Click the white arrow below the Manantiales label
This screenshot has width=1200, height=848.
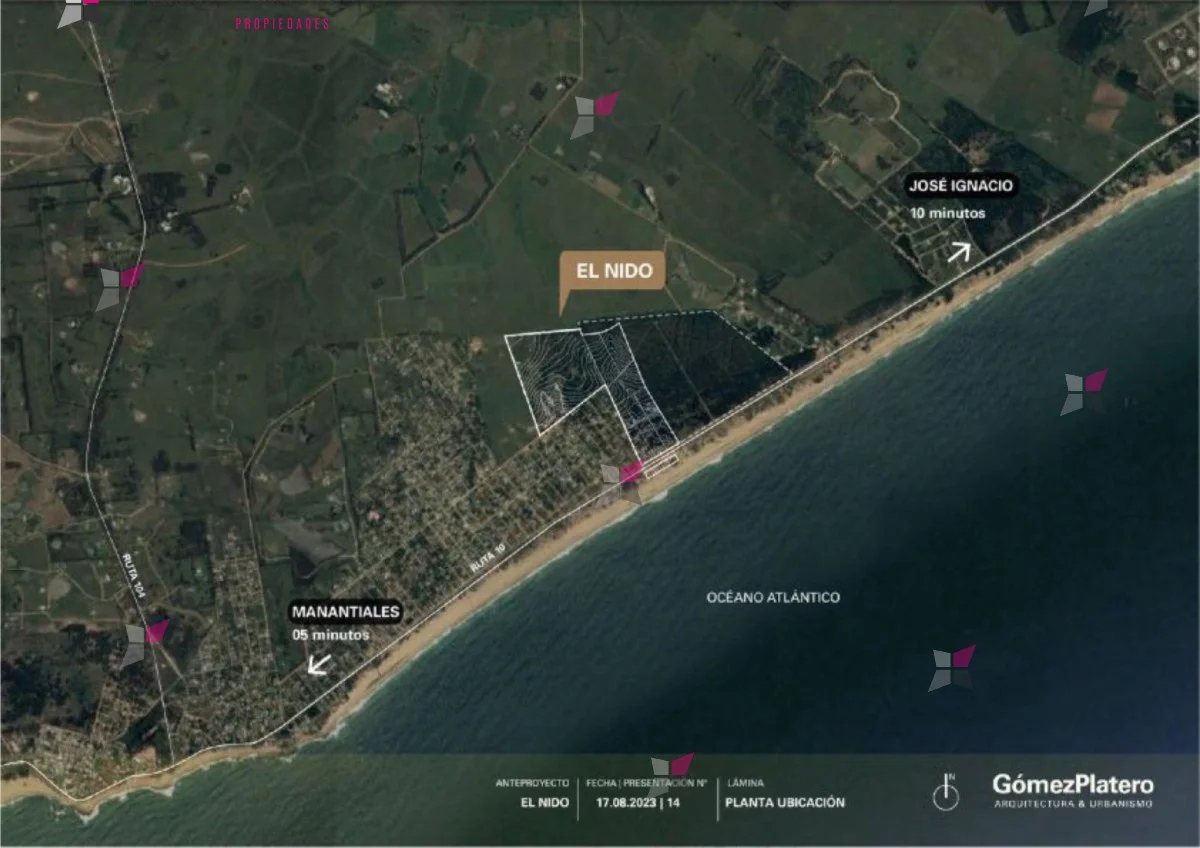click(x=319, y=664)
